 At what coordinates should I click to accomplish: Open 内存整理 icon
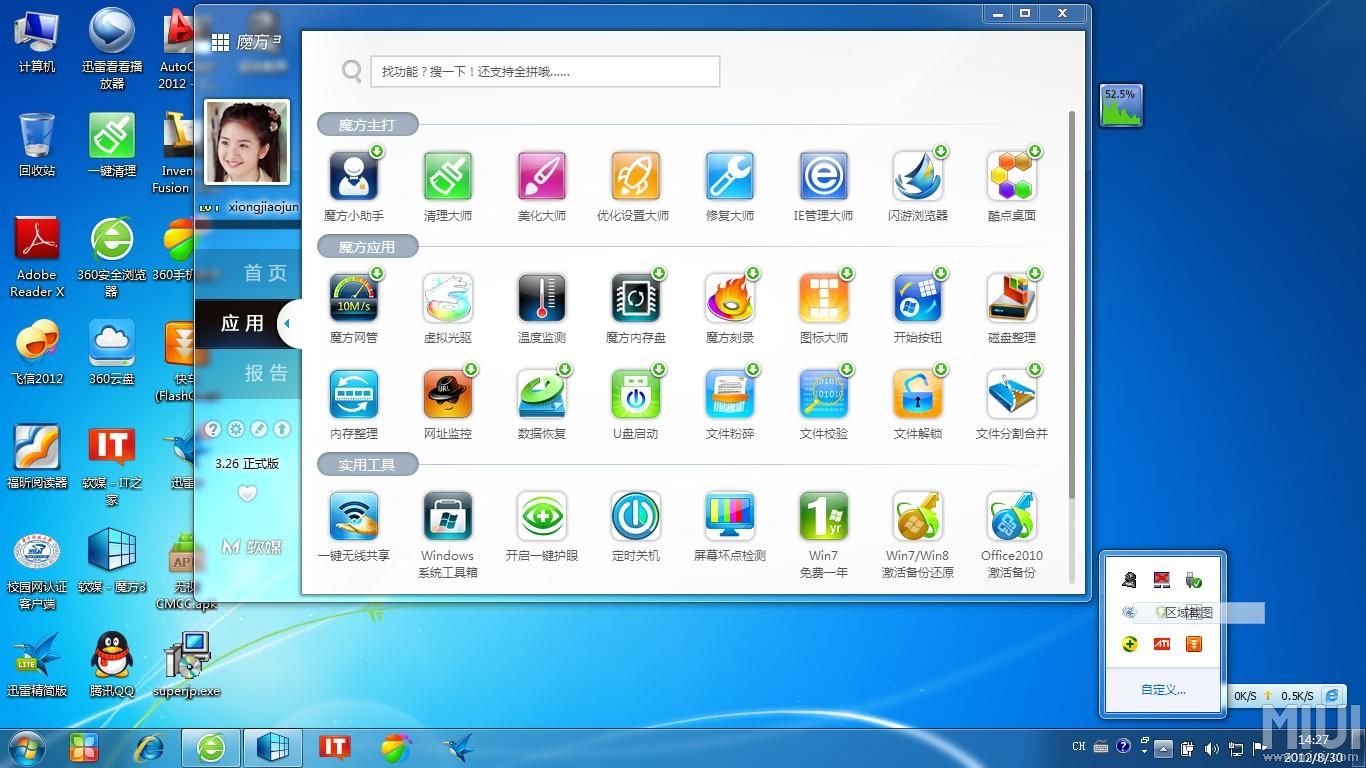tap(354, 394)
